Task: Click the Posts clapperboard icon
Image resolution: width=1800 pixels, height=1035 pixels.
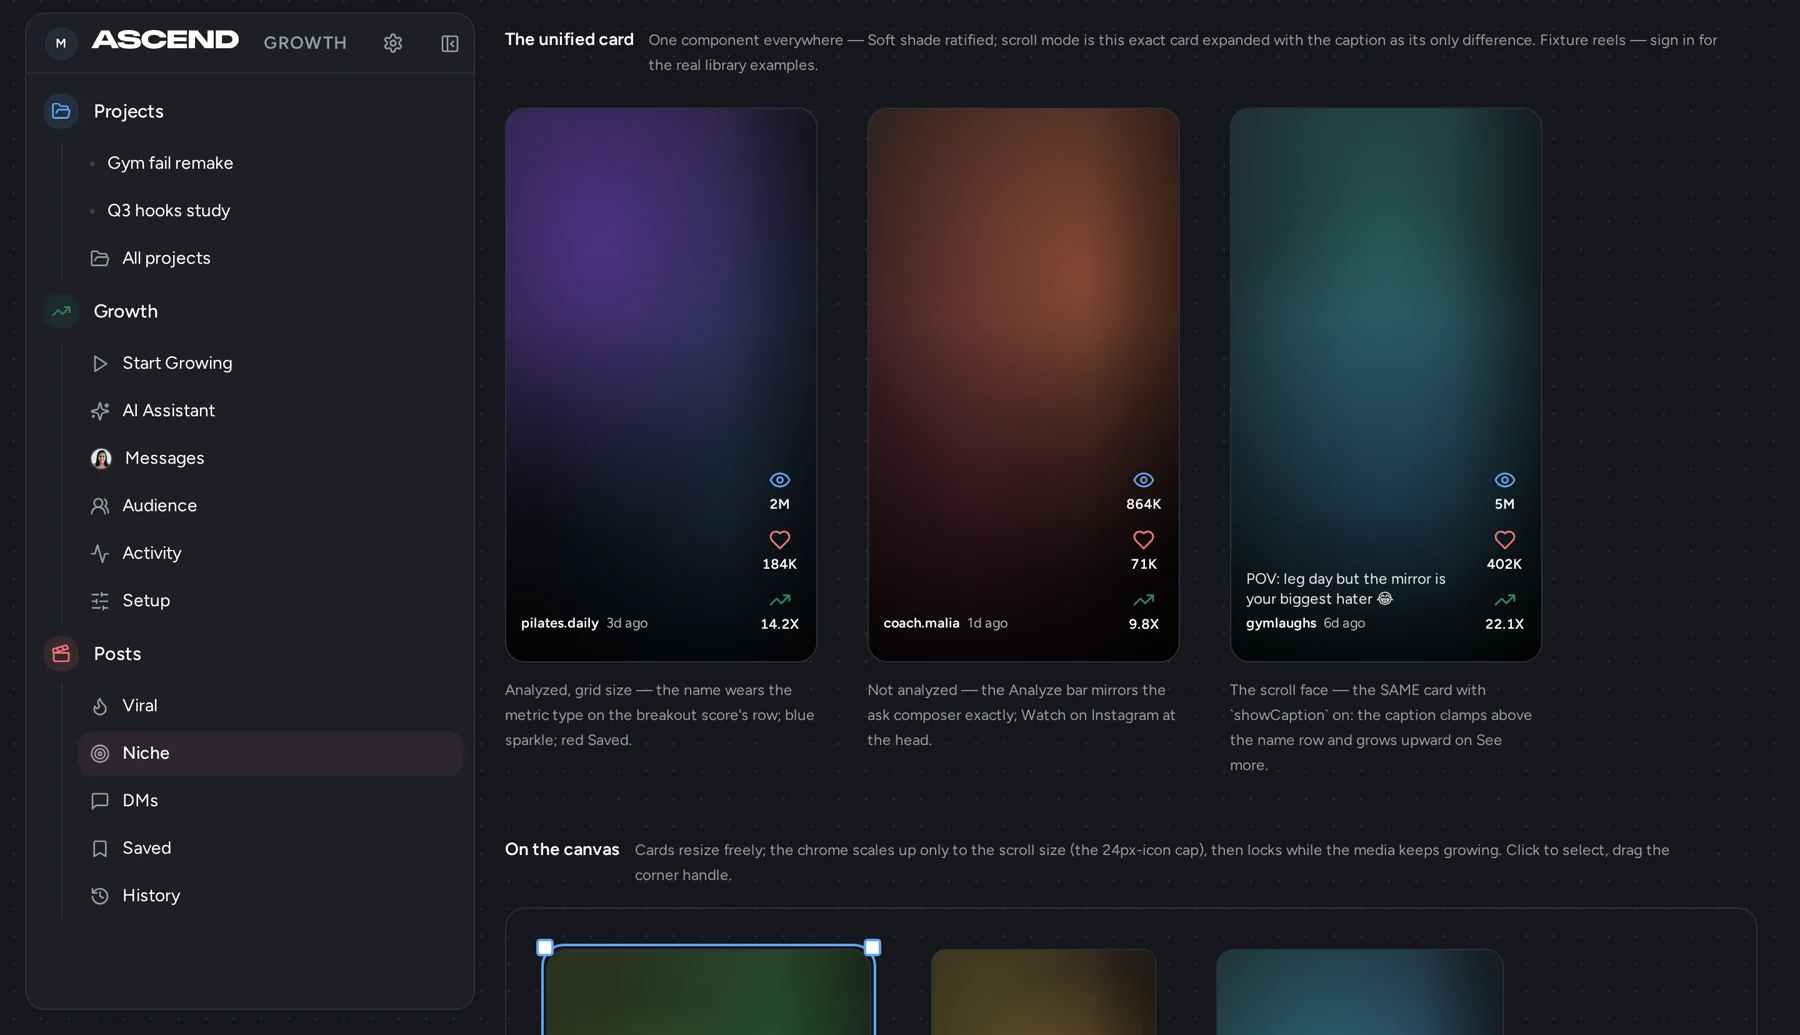Action: tap(61, 654)
